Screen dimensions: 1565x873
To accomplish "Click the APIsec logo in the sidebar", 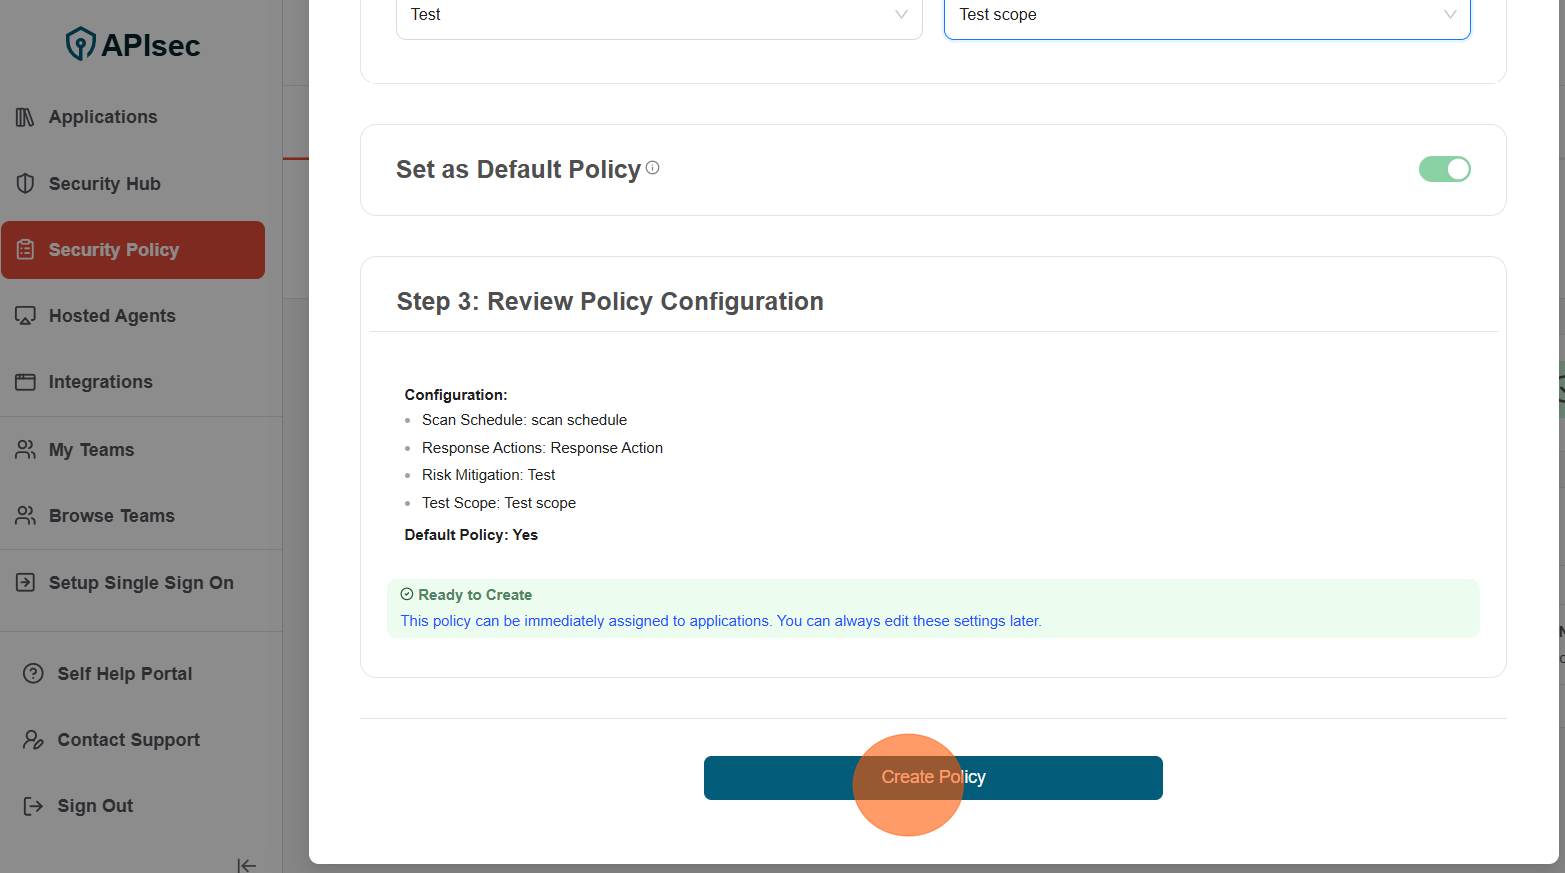I will click(x=132, y=43).
